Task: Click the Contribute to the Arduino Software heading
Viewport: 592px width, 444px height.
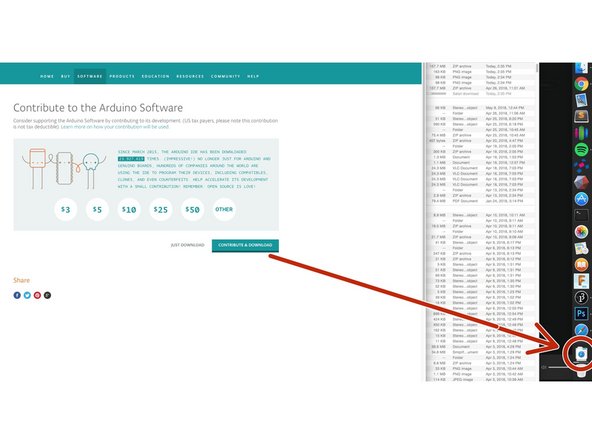Action: coord(98,108)
